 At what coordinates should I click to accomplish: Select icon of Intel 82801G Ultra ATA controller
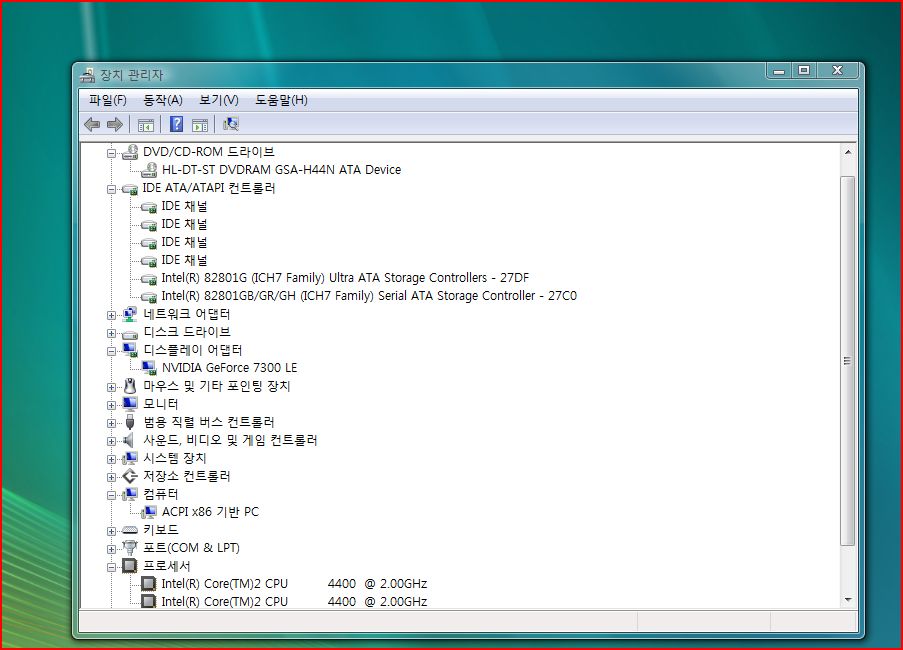pos(149,279)
